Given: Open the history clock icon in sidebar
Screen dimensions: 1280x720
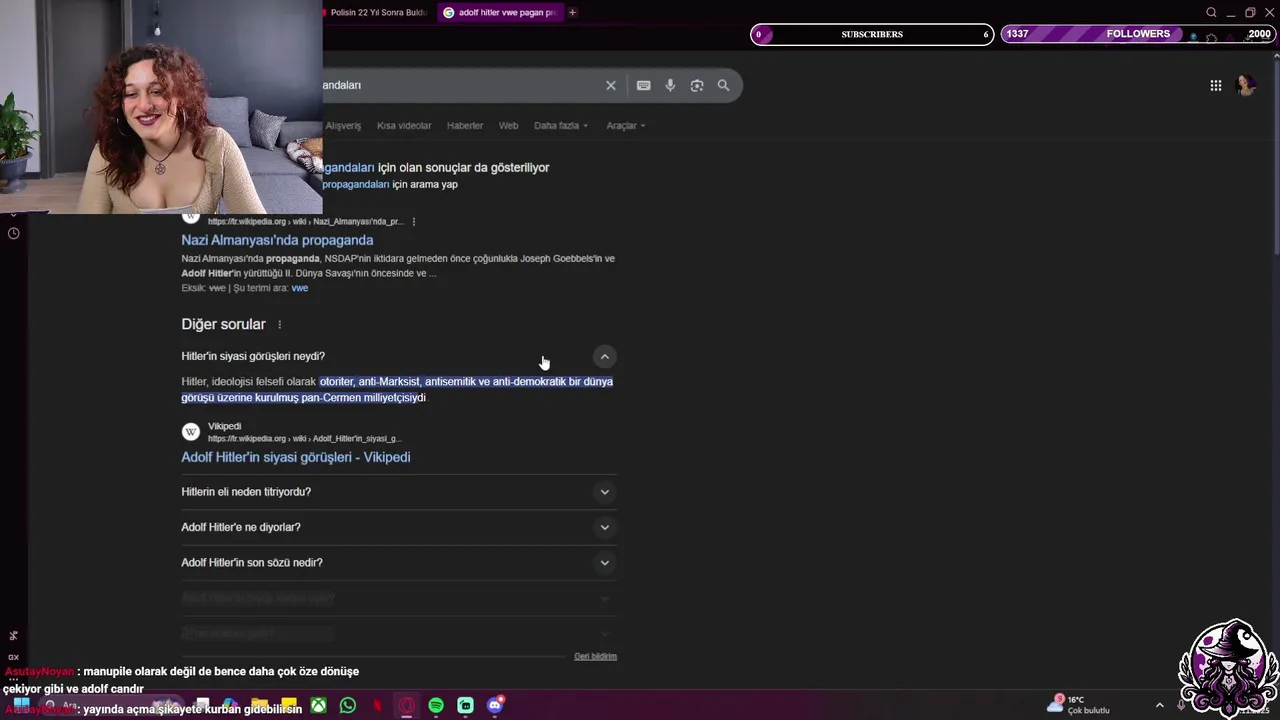Looking at the screenshot, I should (13, 233).
